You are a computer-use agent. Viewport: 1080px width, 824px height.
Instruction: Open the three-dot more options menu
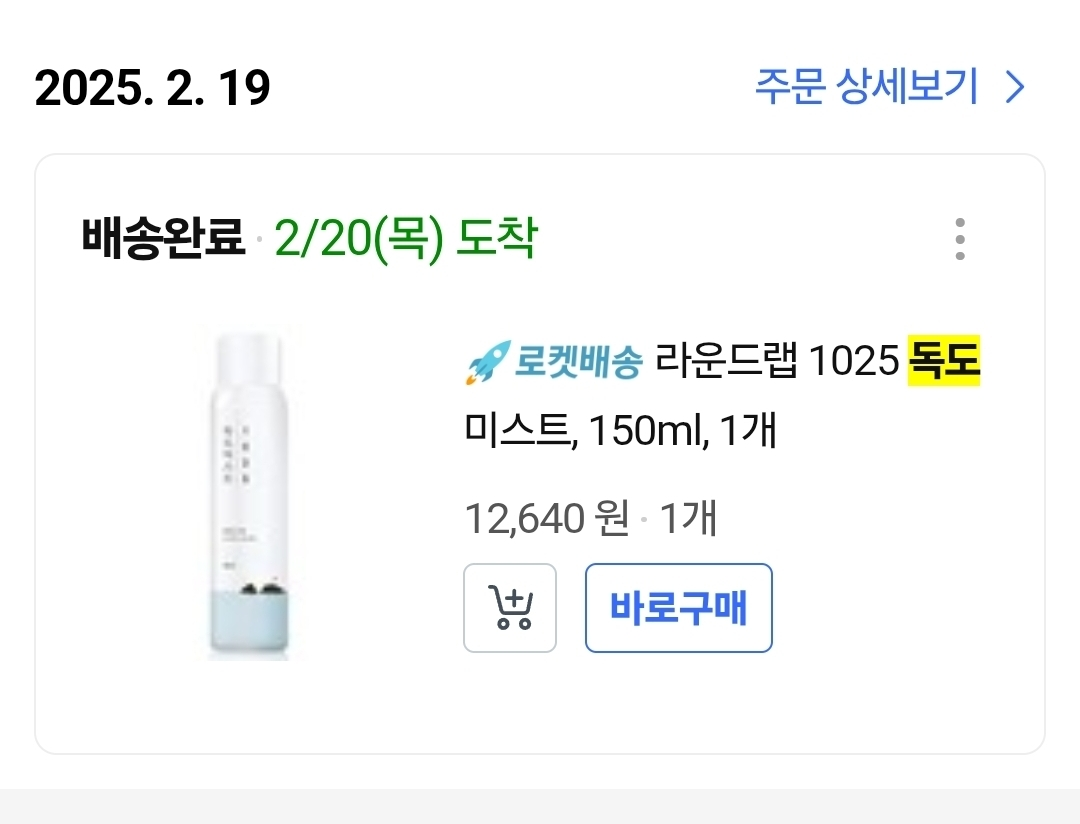tap(959, 239)
